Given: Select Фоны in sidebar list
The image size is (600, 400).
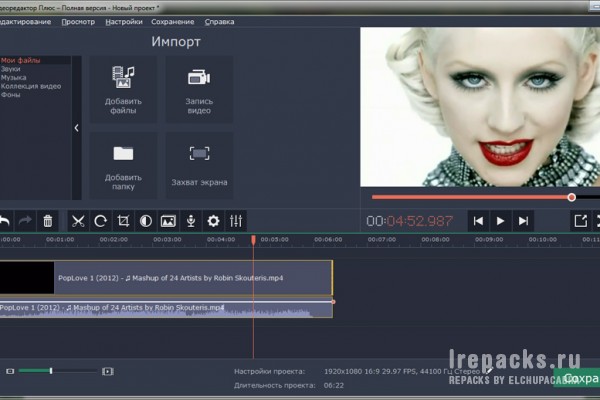Looking at the screenshot, I should click(x=11, y=95).
